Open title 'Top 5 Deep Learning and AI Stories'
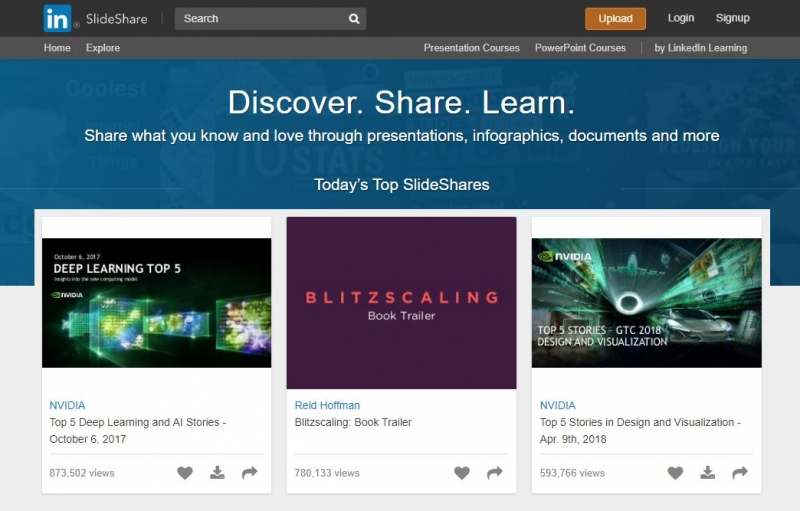The height and width of the screenshot is (511, 800). click(x=138, y=430)
